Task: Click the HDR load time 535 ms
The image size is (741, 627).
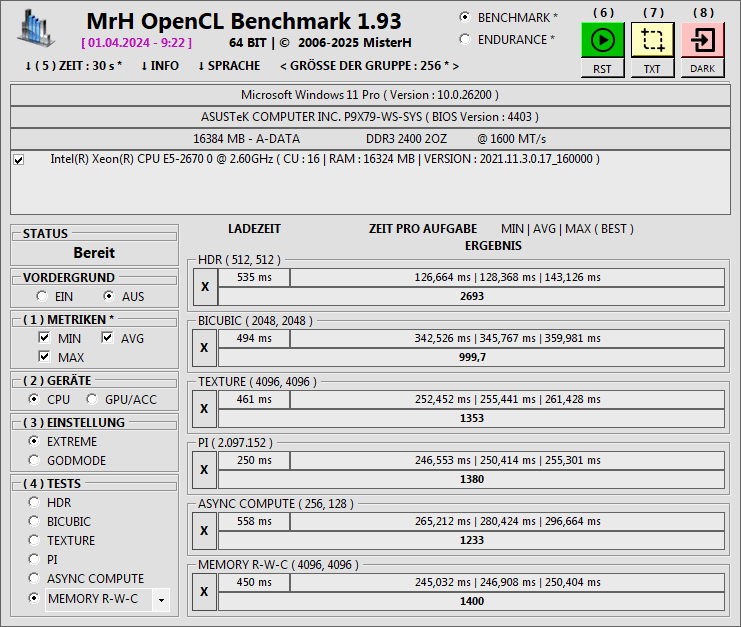Action: click(x=254, y=277)
